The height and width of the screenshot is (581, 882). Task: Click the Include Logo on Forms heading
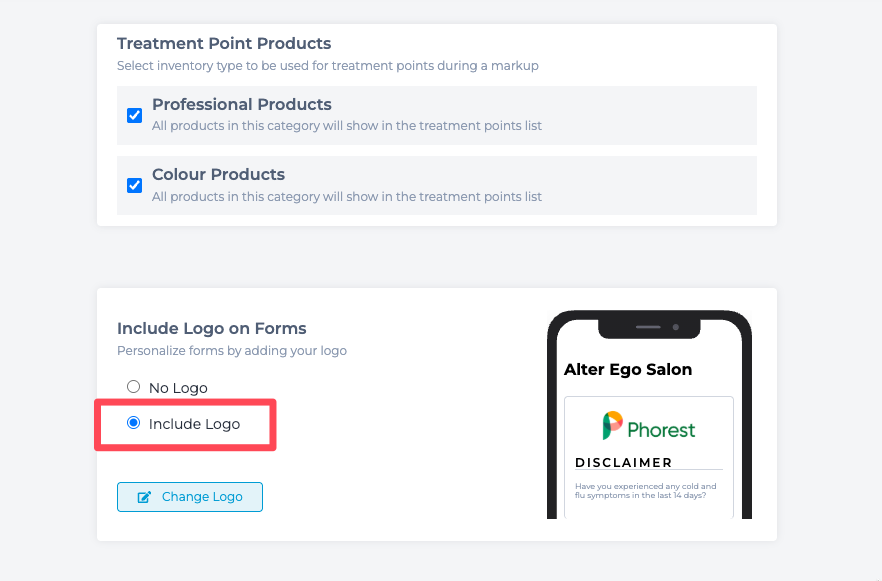[212, 328]
